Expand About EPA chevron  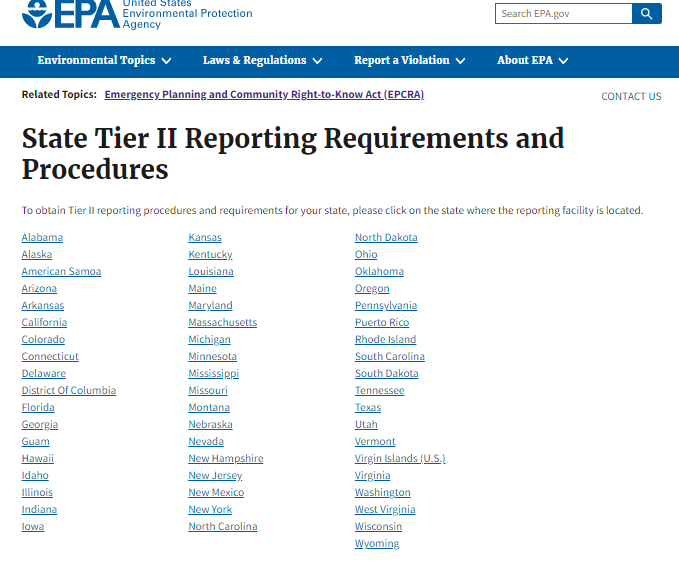(x=563, y=61)
